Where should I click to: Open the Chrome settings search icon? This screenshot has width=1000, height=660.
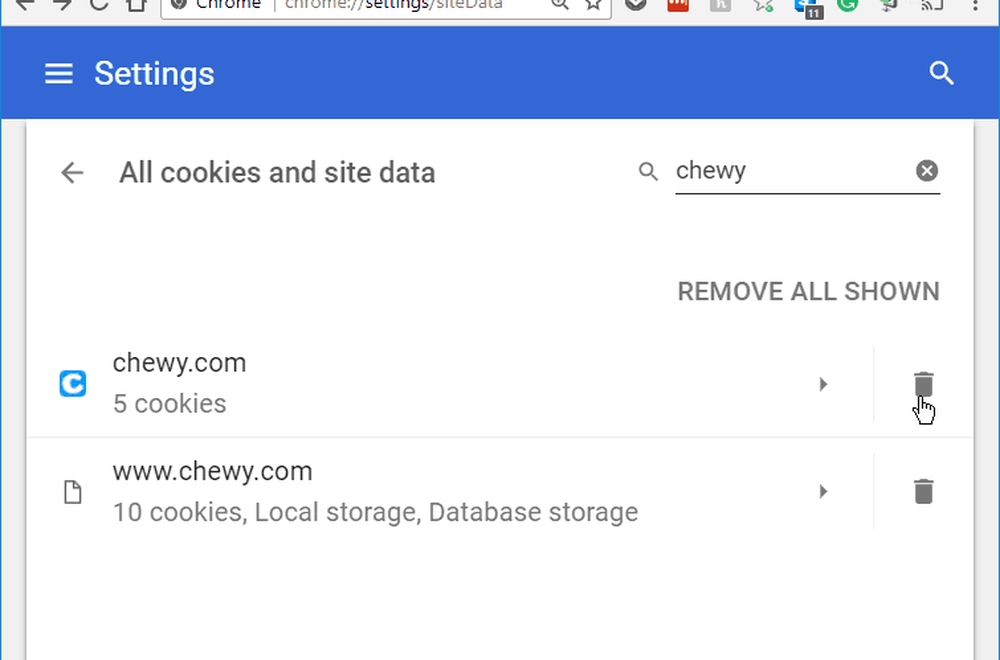(941, 73)
